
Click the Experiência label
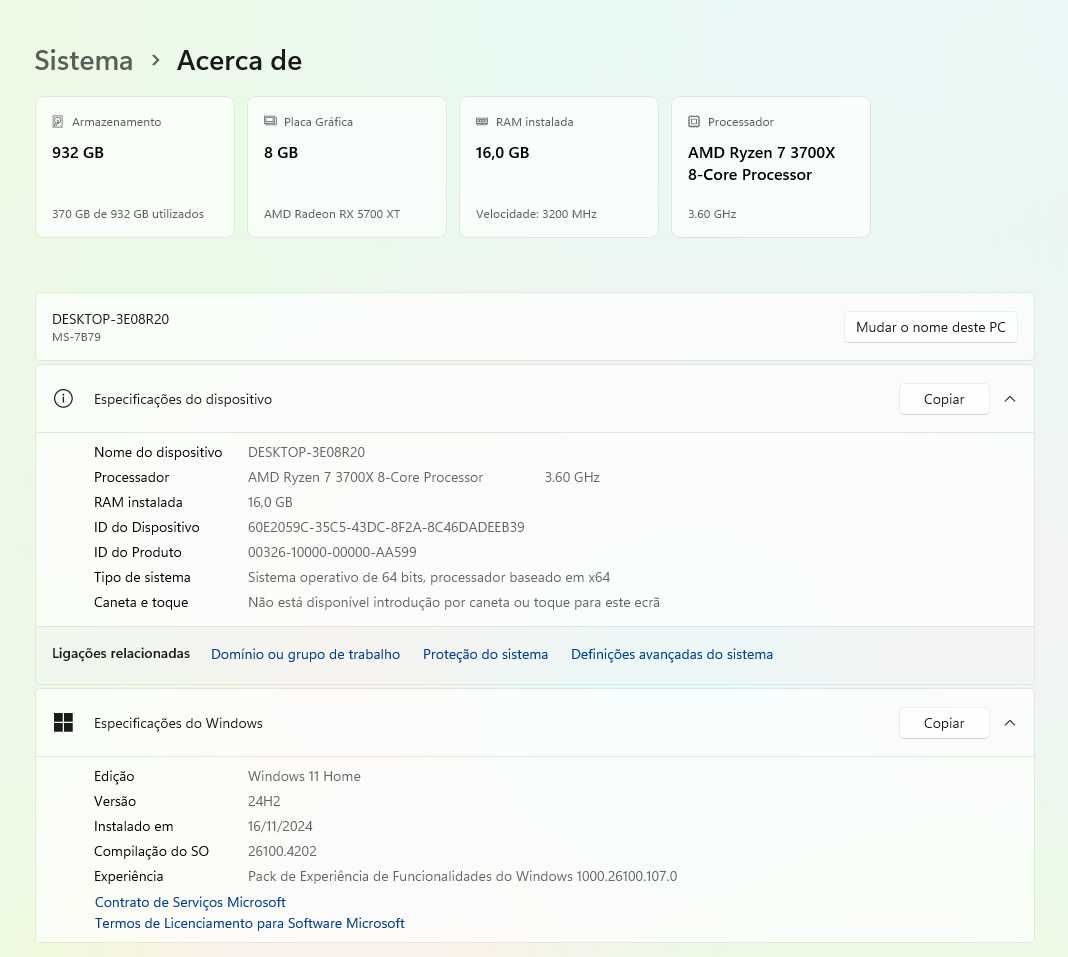[129, 876]
